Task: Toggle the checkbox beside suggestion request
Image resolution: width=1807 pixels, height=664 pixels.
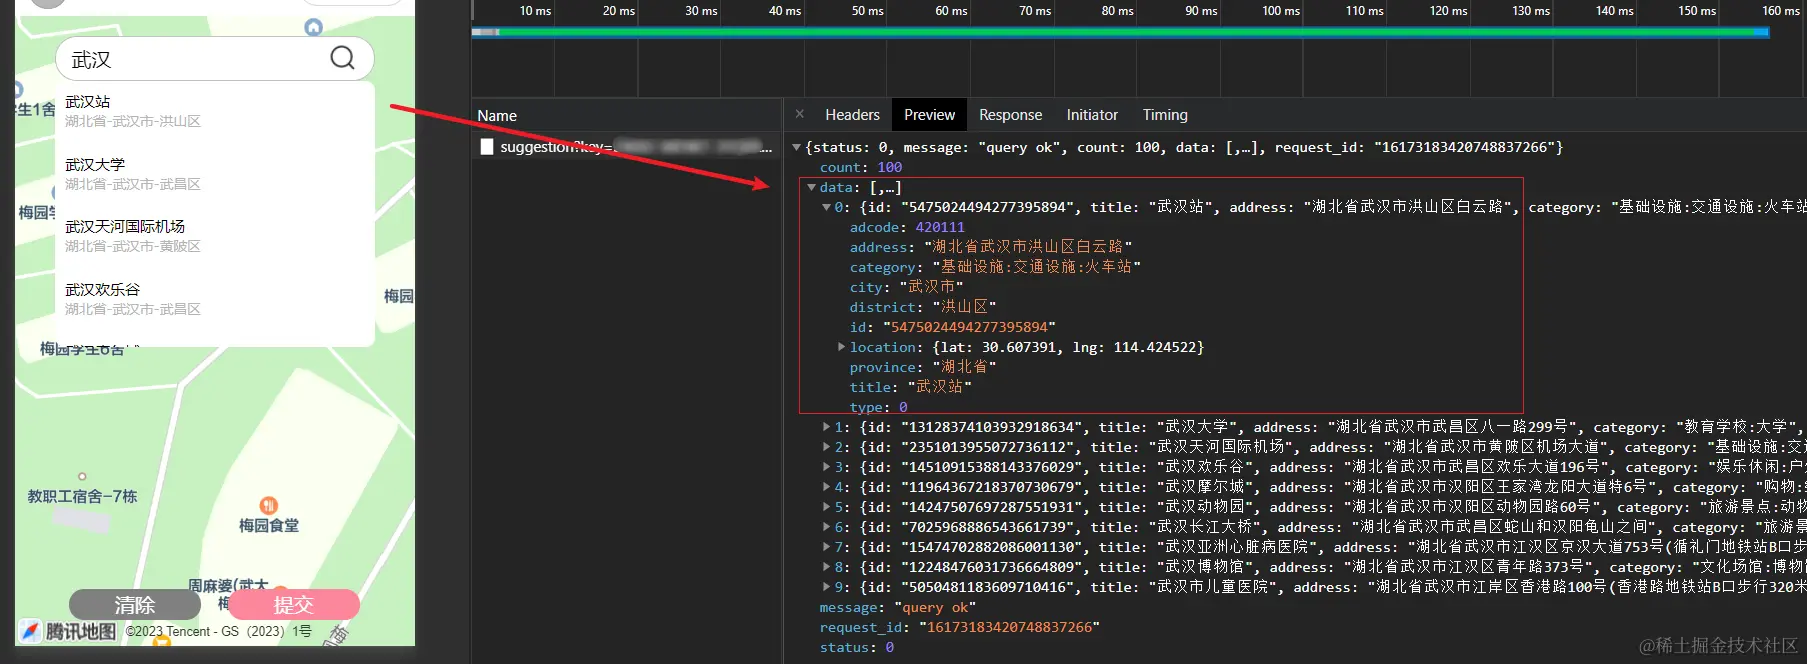Action: (487, 147)
